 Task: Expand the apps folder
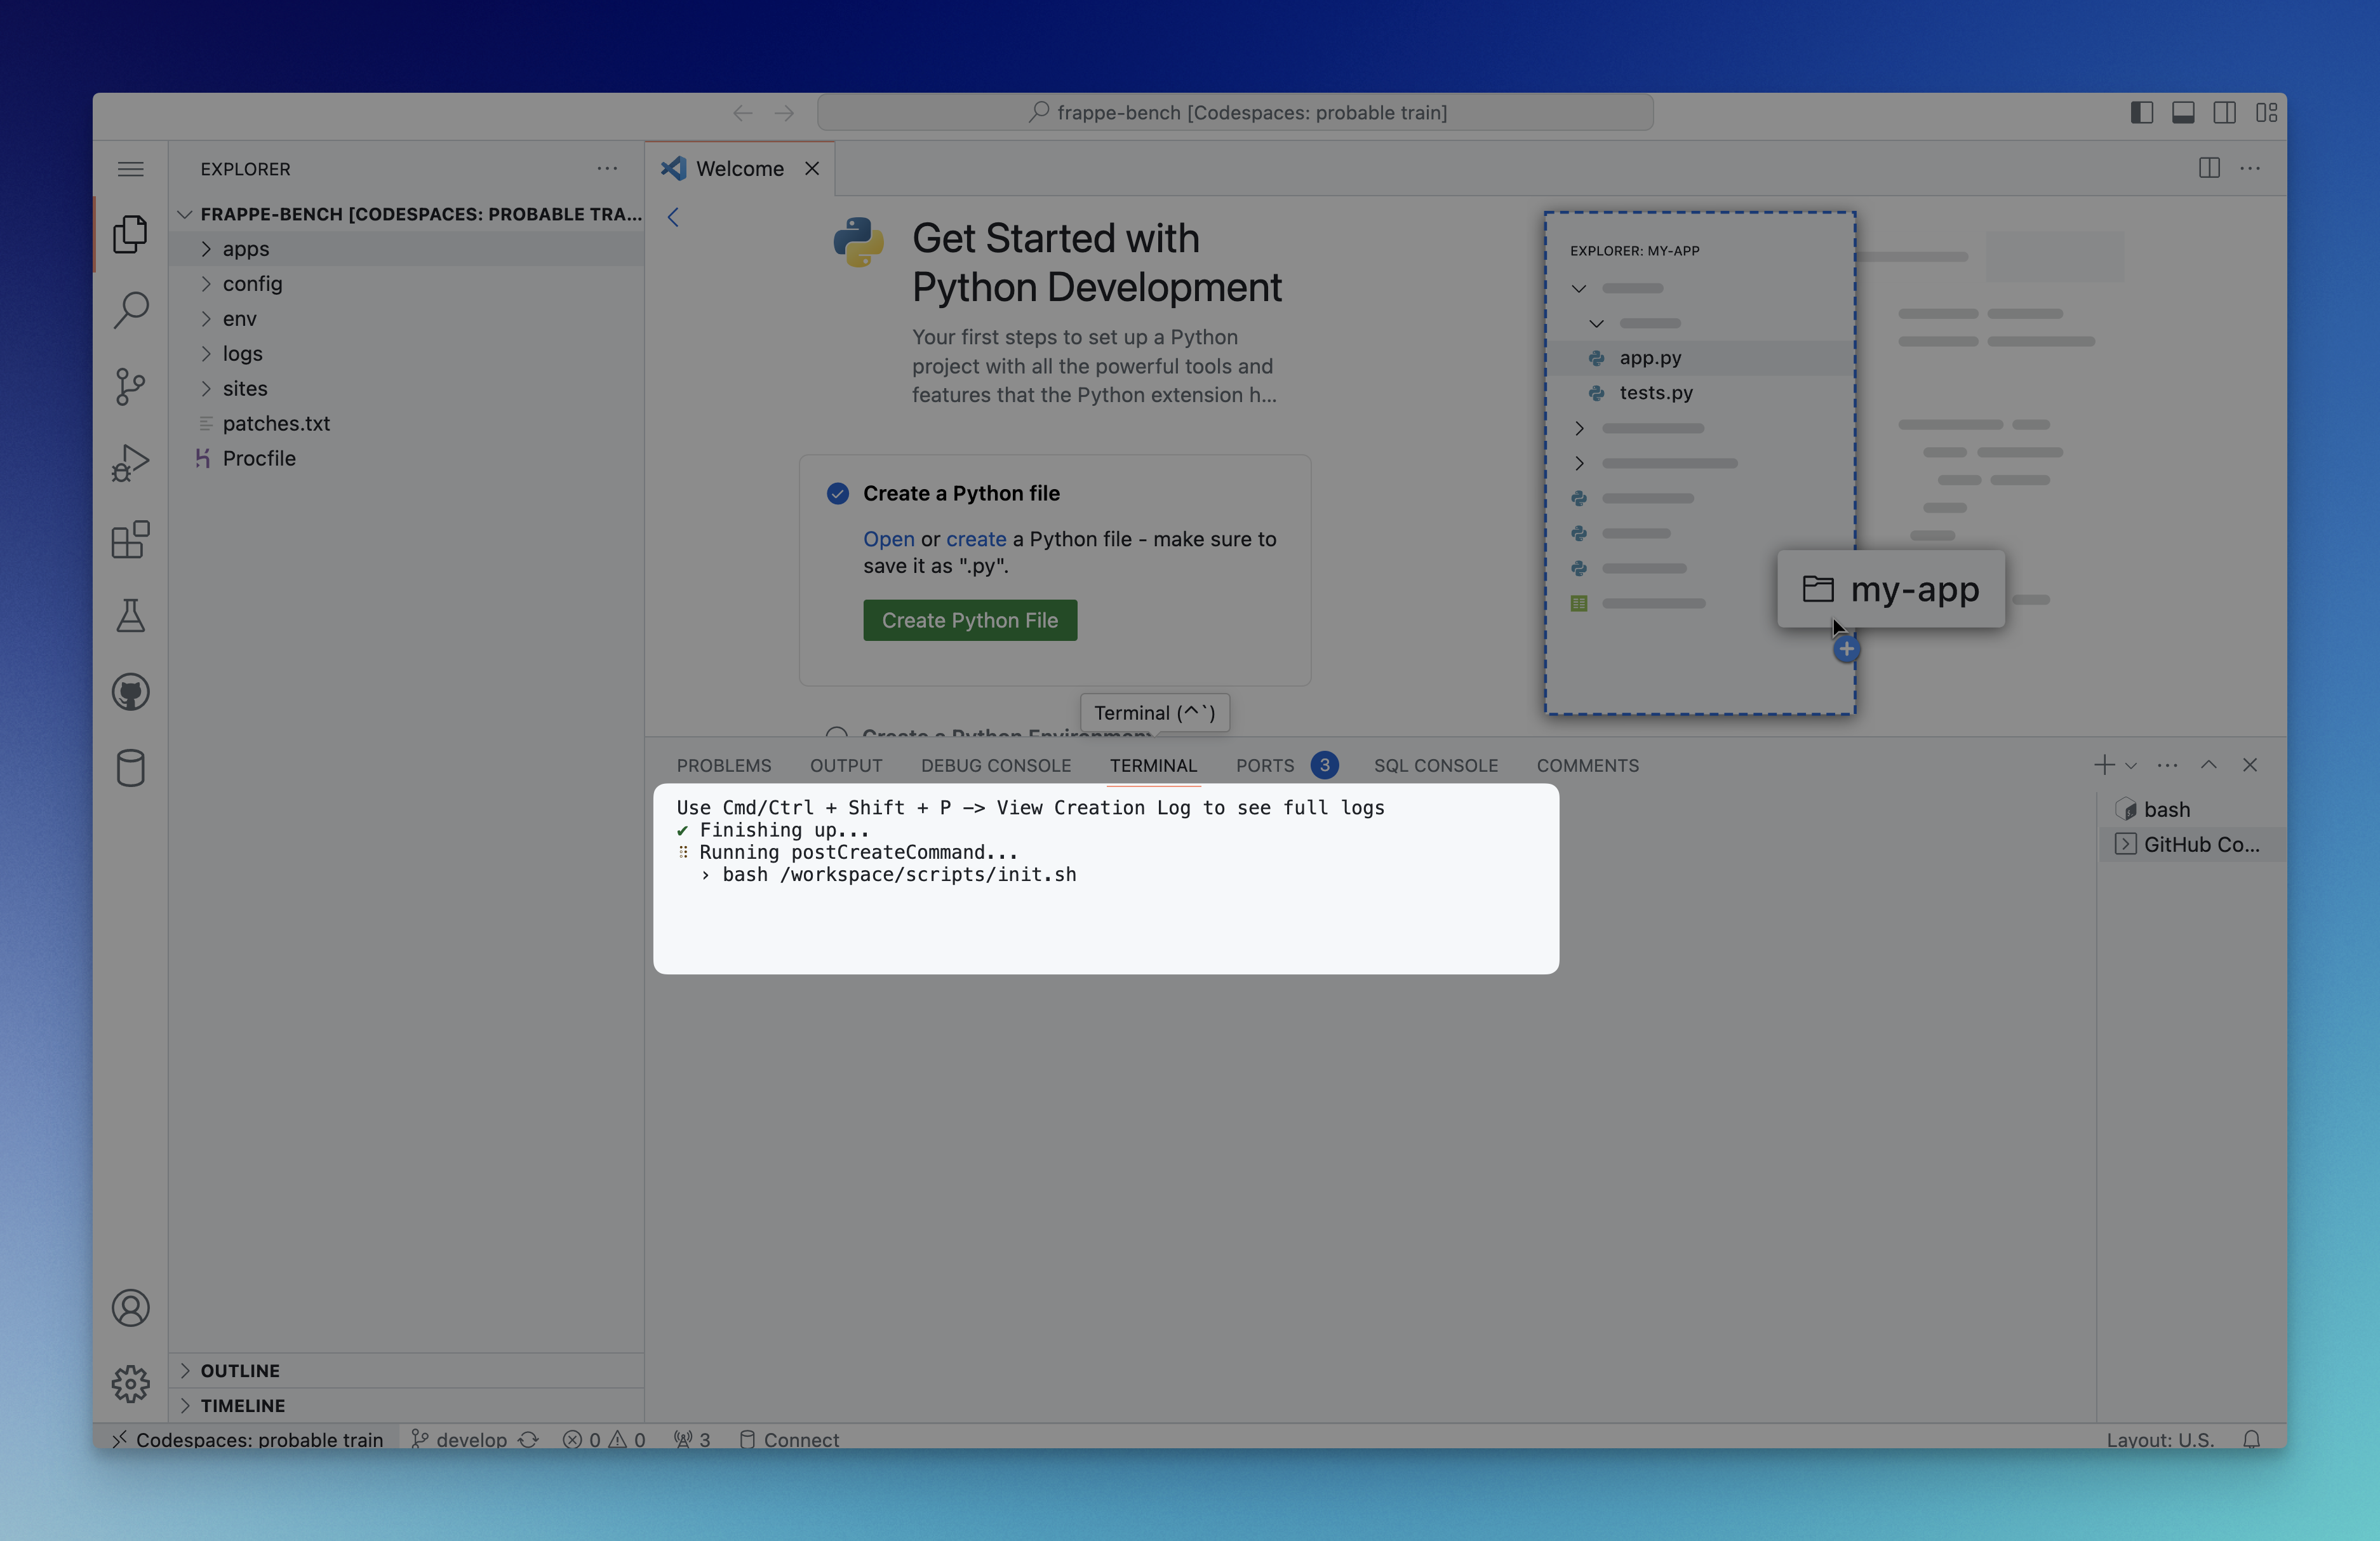tap(406, 249)
